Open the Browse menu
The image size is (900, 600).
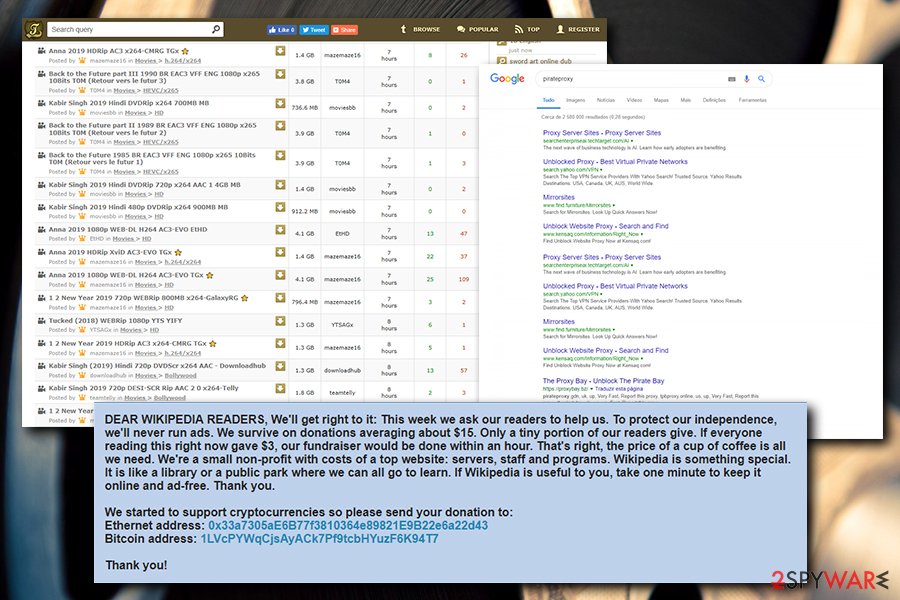[x=420, y=29]
